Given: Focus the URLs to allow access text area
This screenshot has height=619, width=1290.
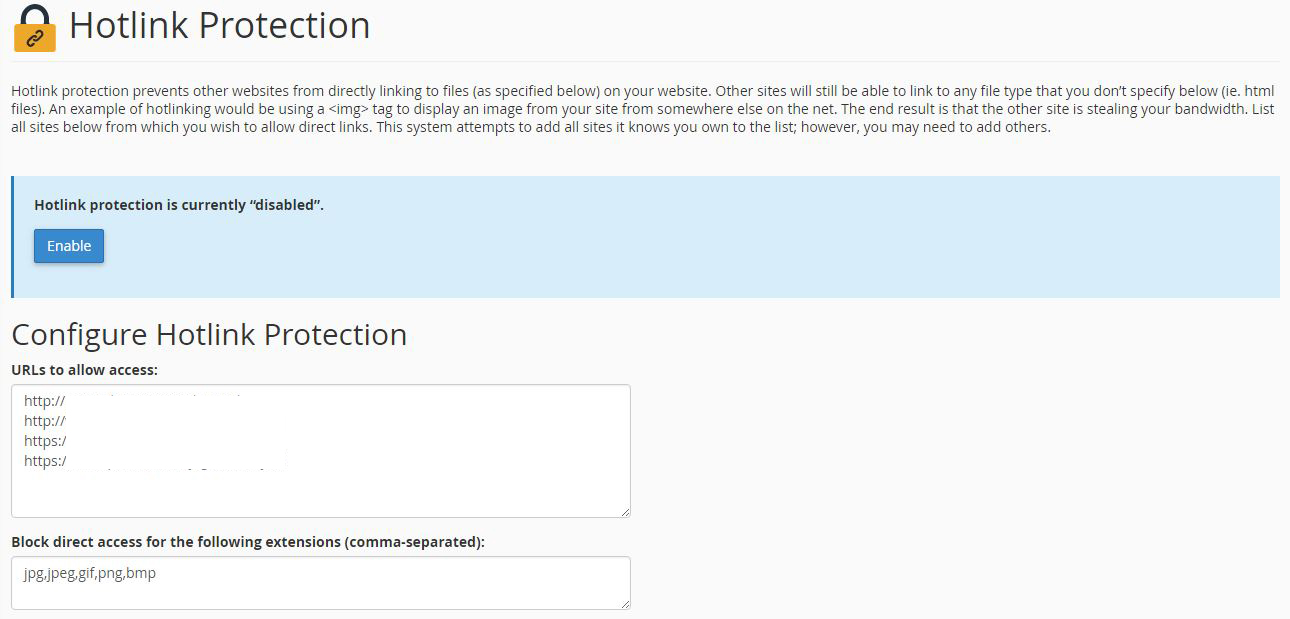Looking at the screenshot, I should [321, 451].
